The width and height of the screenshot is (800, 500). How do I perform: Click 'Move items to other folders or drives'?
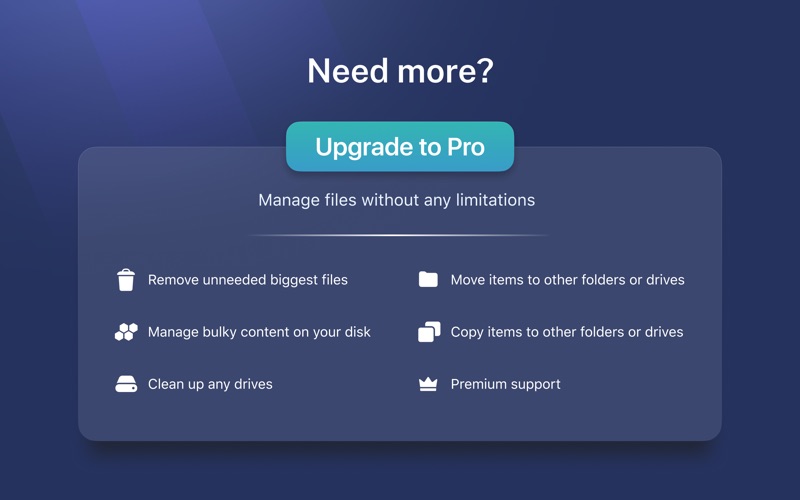pyautogui.click(x=567, y=280)
